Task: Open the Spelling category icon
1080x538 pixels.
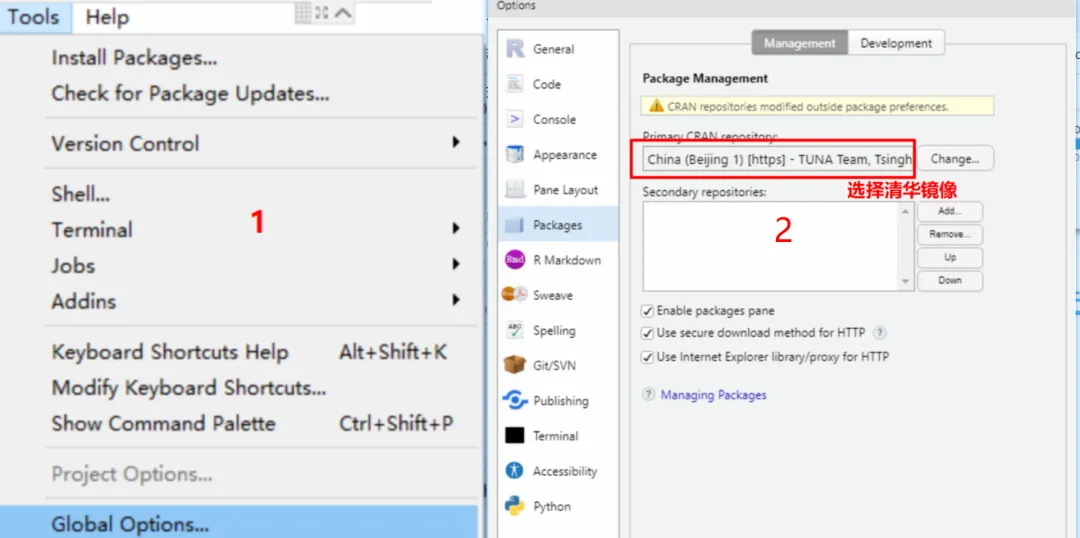Action: coord(515,330)
